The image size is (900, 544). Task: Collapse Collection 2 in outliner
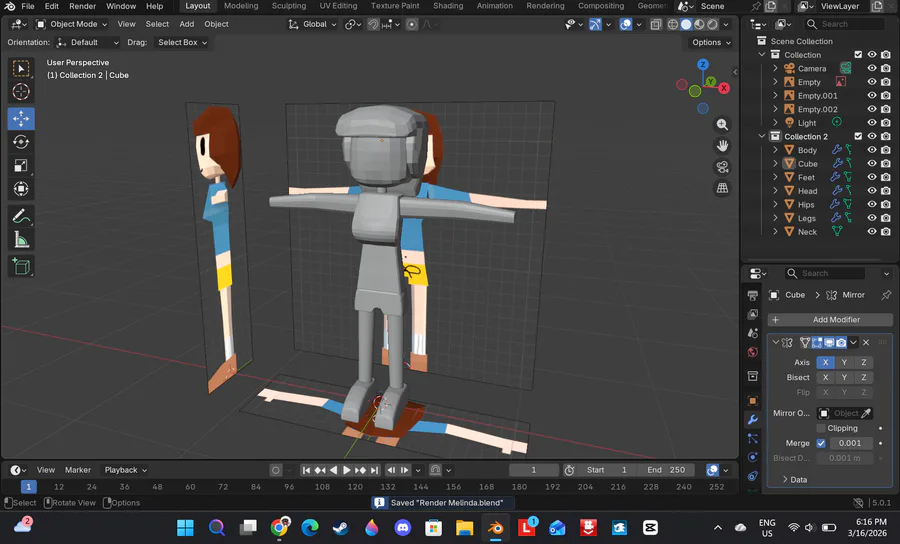(x=763, y=137)
